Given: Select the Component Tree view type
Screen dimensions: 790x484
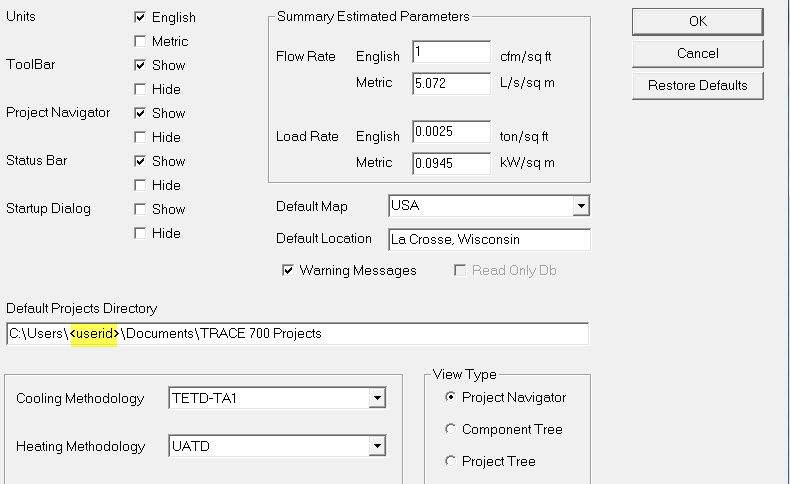Looking at the screenshot, I should tap(451, 429).
